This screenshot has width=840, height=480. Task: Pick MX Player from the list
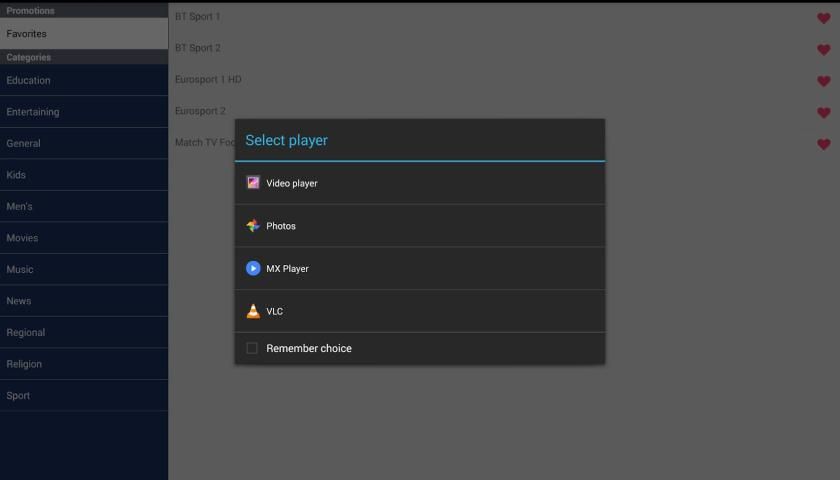(420, 269)
